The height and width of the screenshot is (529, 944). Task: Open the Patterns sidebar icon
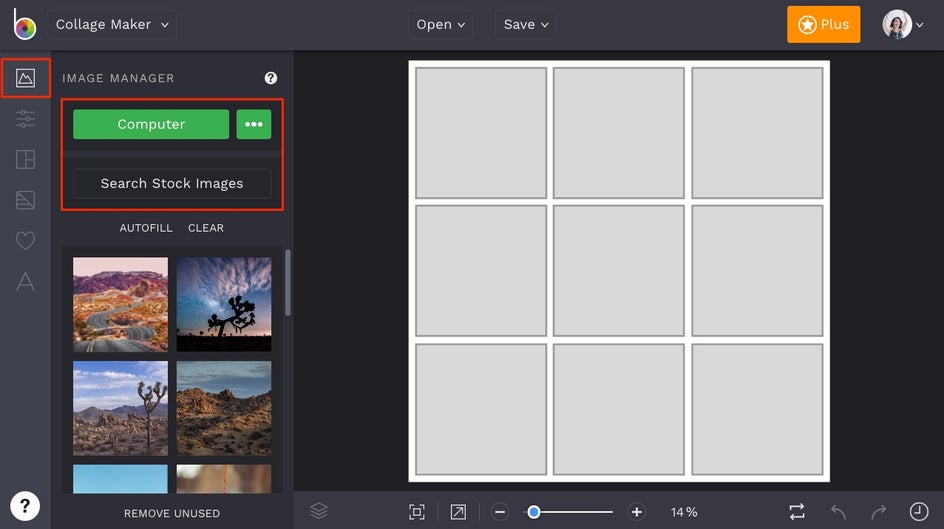point(25,200)
